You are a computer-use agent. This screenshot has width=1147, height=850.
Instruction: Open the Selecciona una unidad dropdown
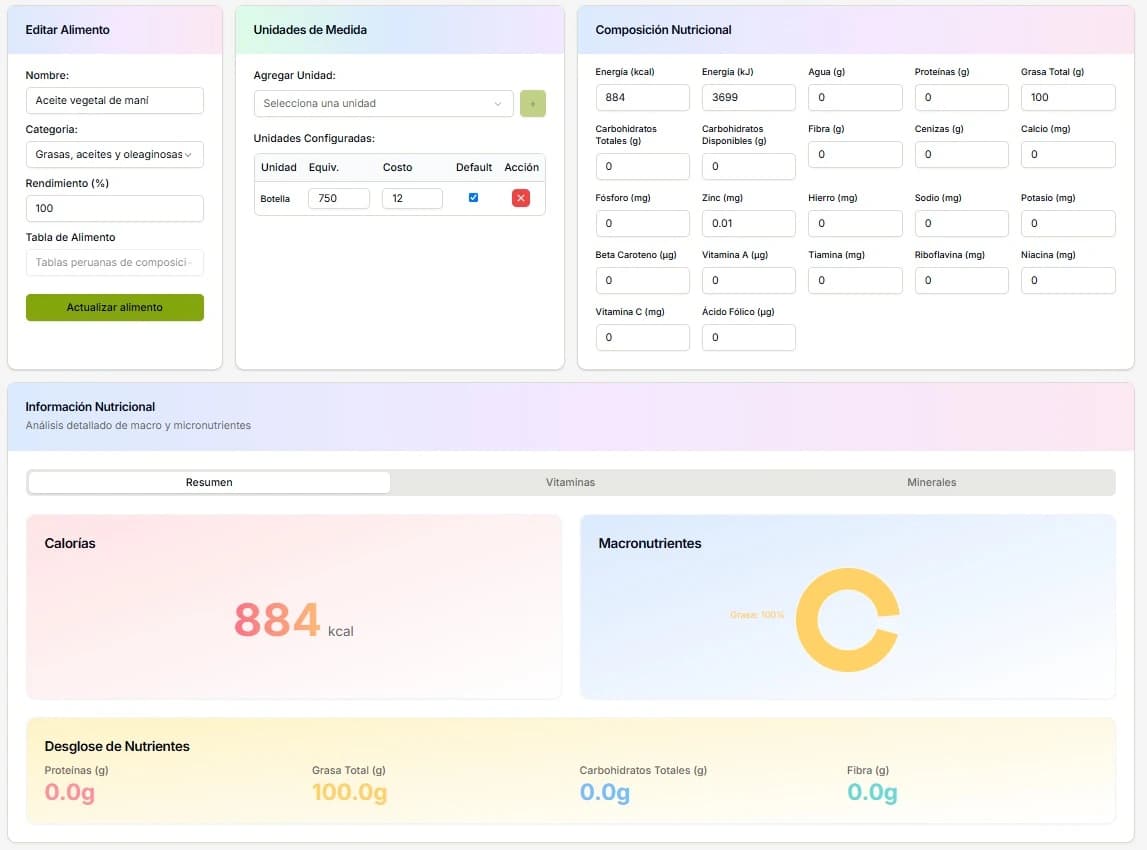[383, 104]
